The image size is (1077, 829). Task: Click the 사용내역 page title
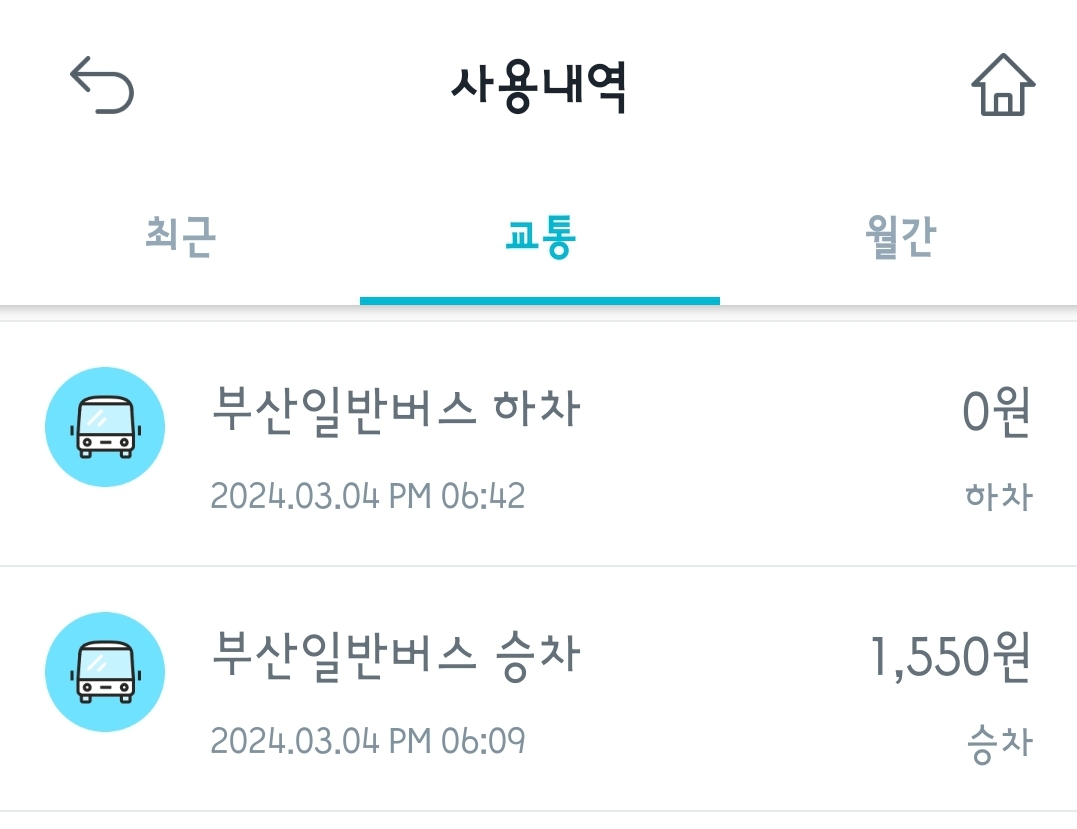[x=538, y=88]
